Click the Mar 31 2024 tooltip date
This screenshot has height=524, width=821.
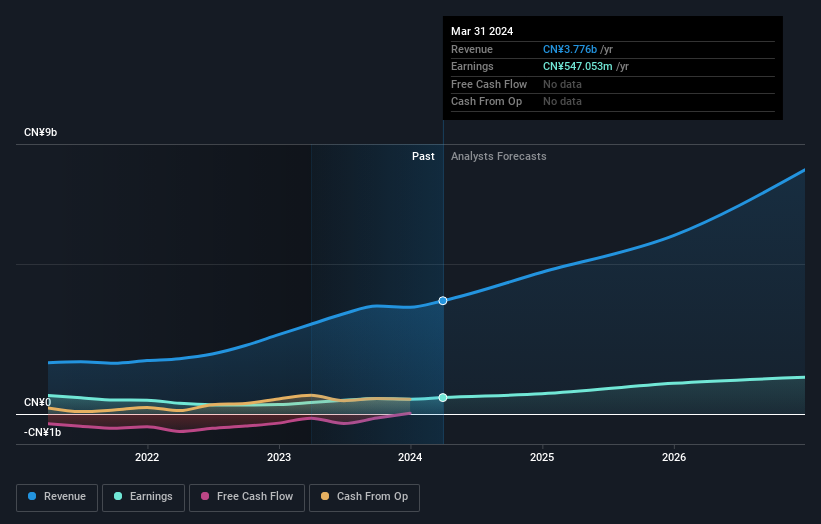[x=482, y=31]
